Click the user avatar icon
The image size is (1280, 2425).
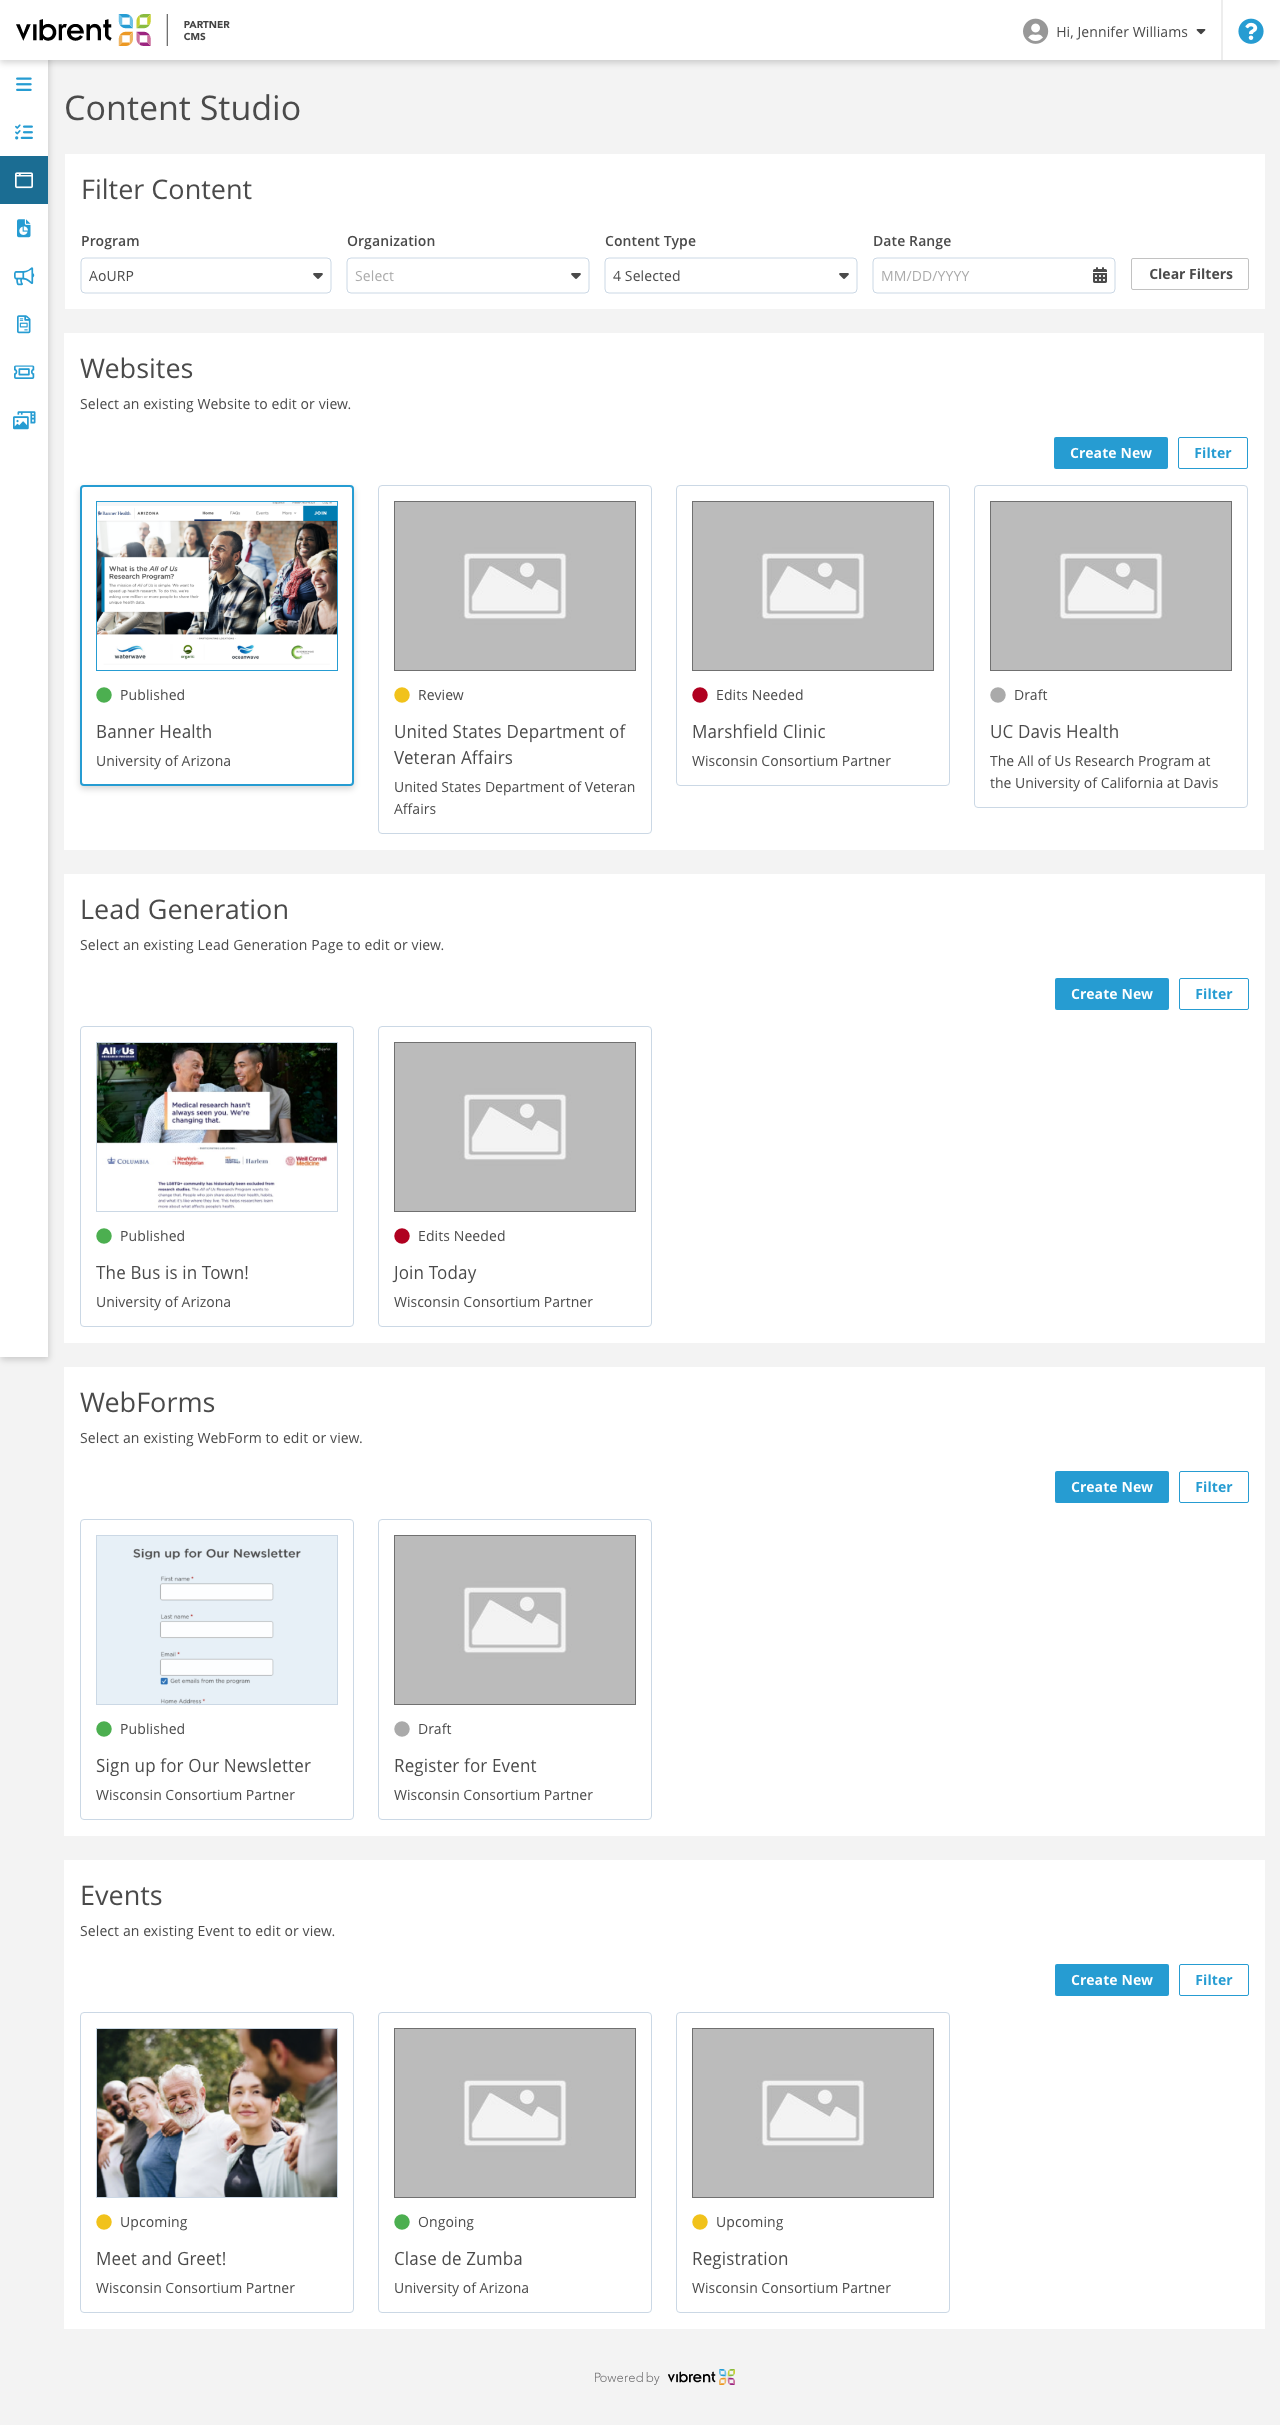tap(1035, 31)
